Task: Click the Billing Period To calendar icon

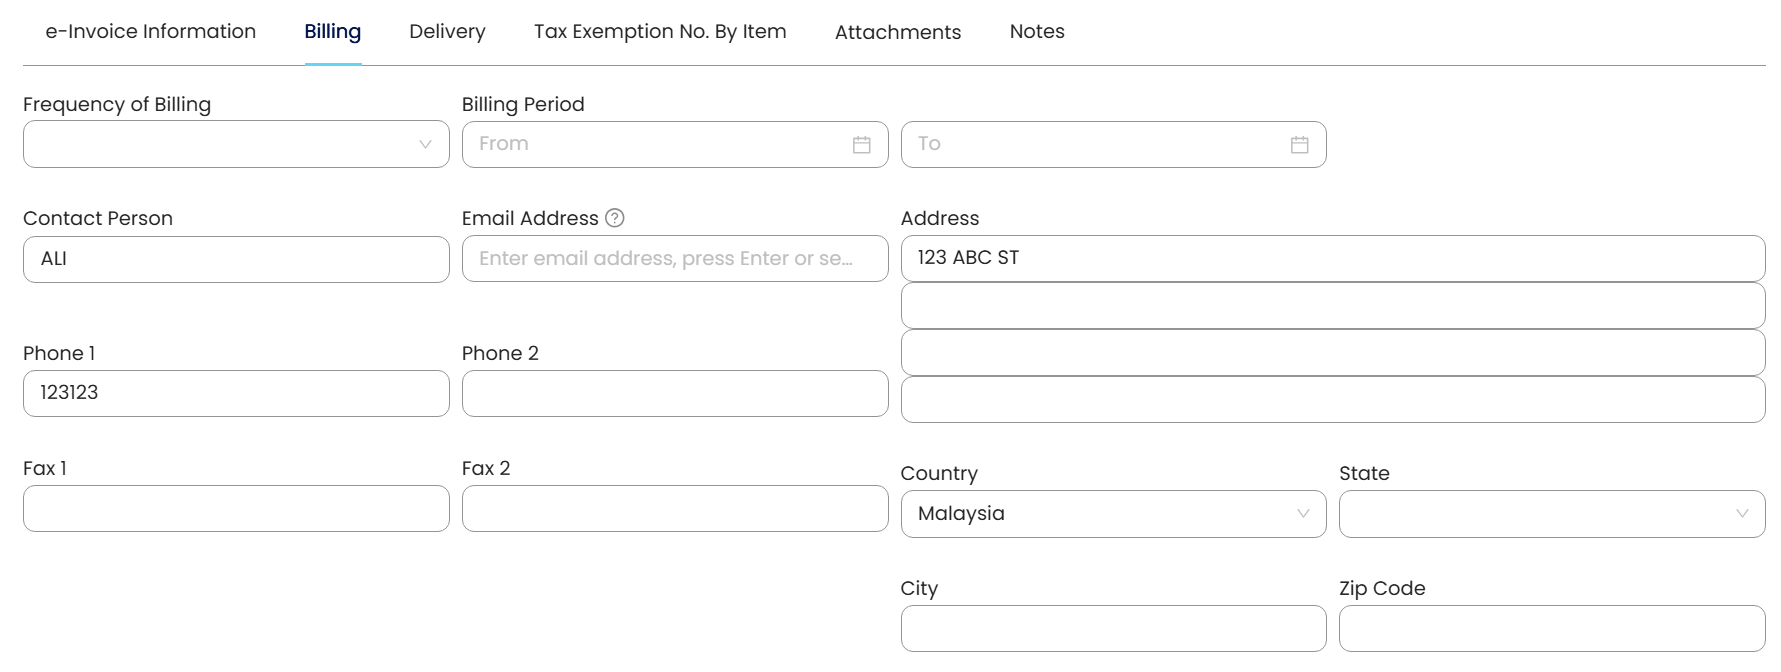Action: point(1299,145)
